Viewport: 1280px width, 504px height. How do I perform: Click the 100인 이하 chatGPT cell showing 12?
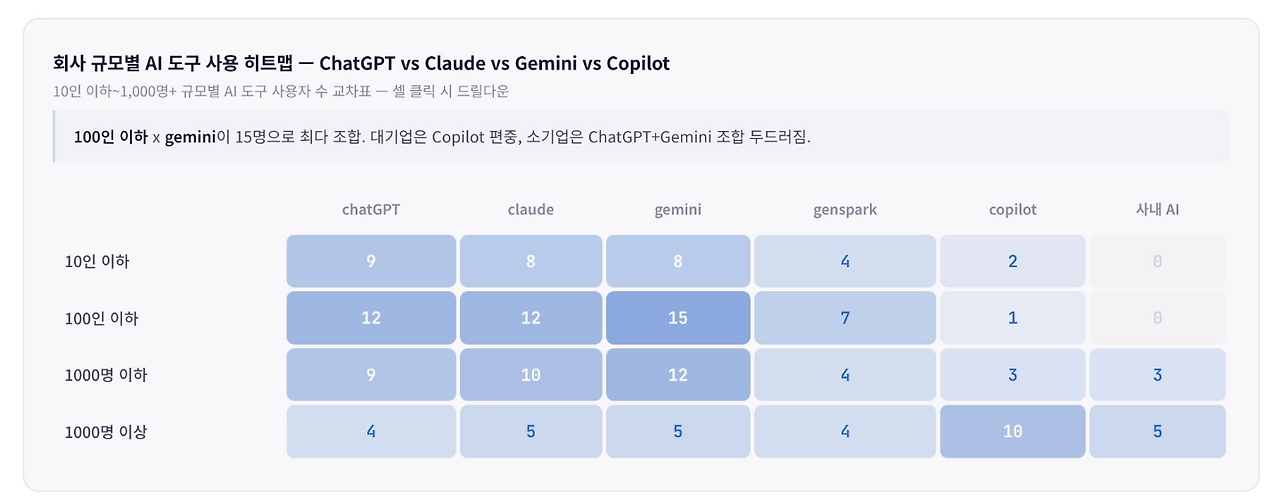pos(371,318)
